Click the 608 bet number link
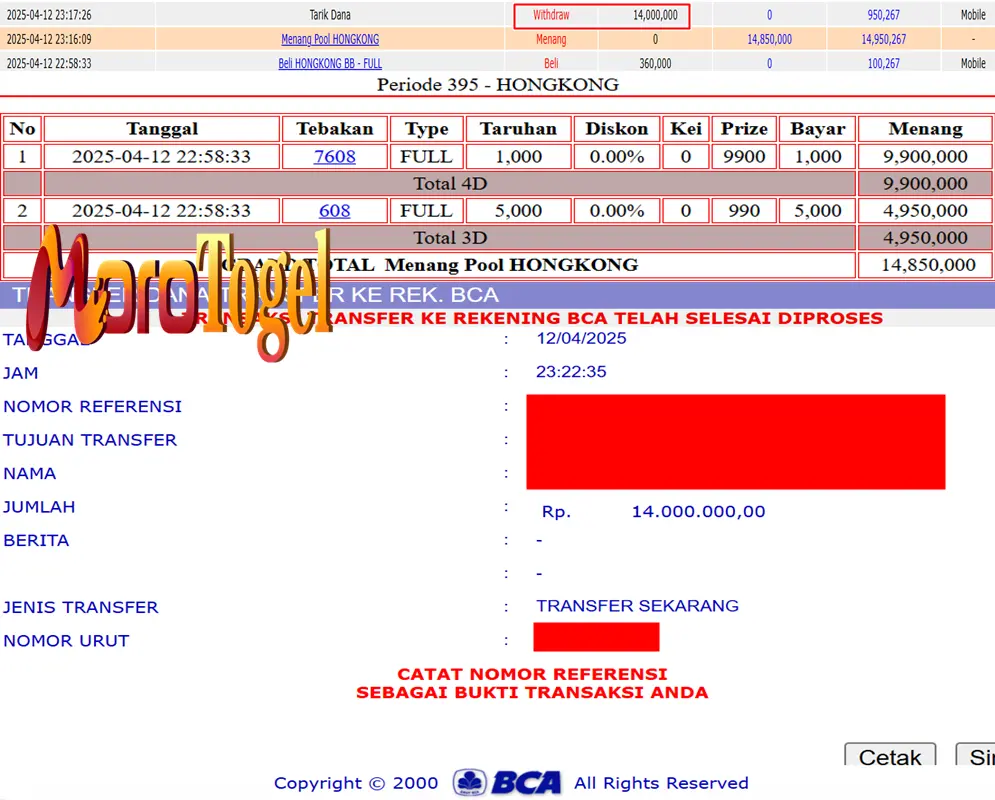995x800 pixels. click(x=334, y=210)
